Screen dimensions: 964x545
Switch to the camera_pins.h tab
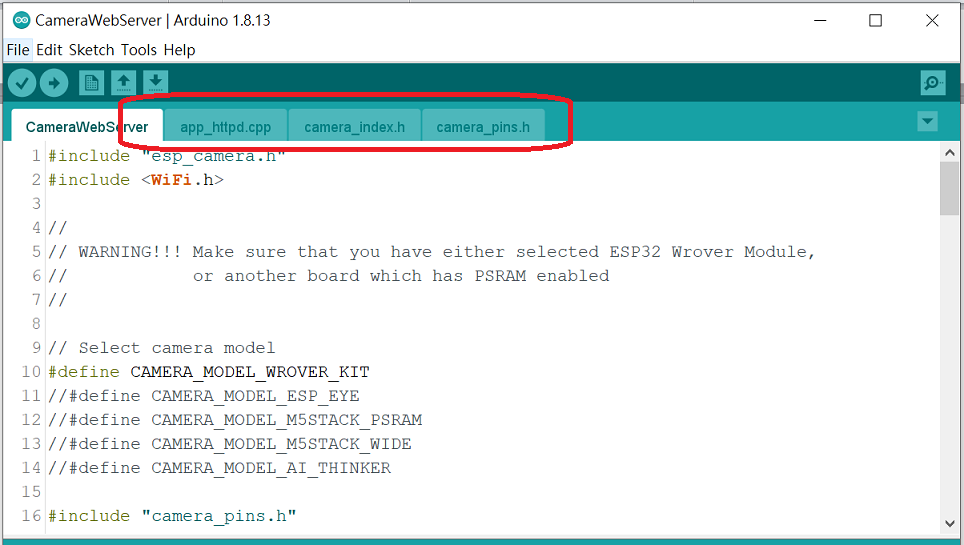483,127
